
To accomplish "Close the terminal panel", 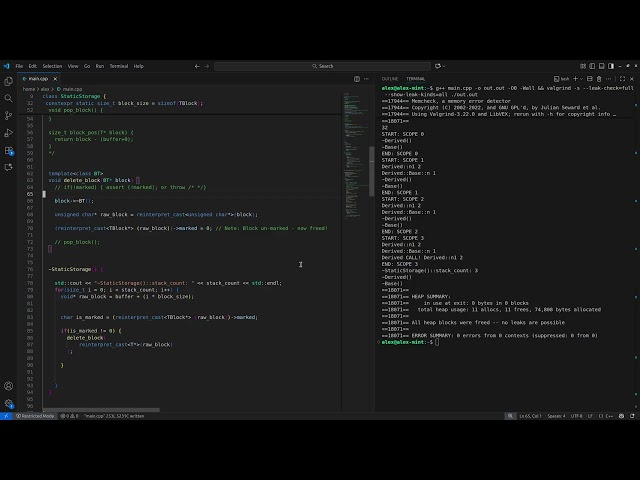I will click(632, 79).
